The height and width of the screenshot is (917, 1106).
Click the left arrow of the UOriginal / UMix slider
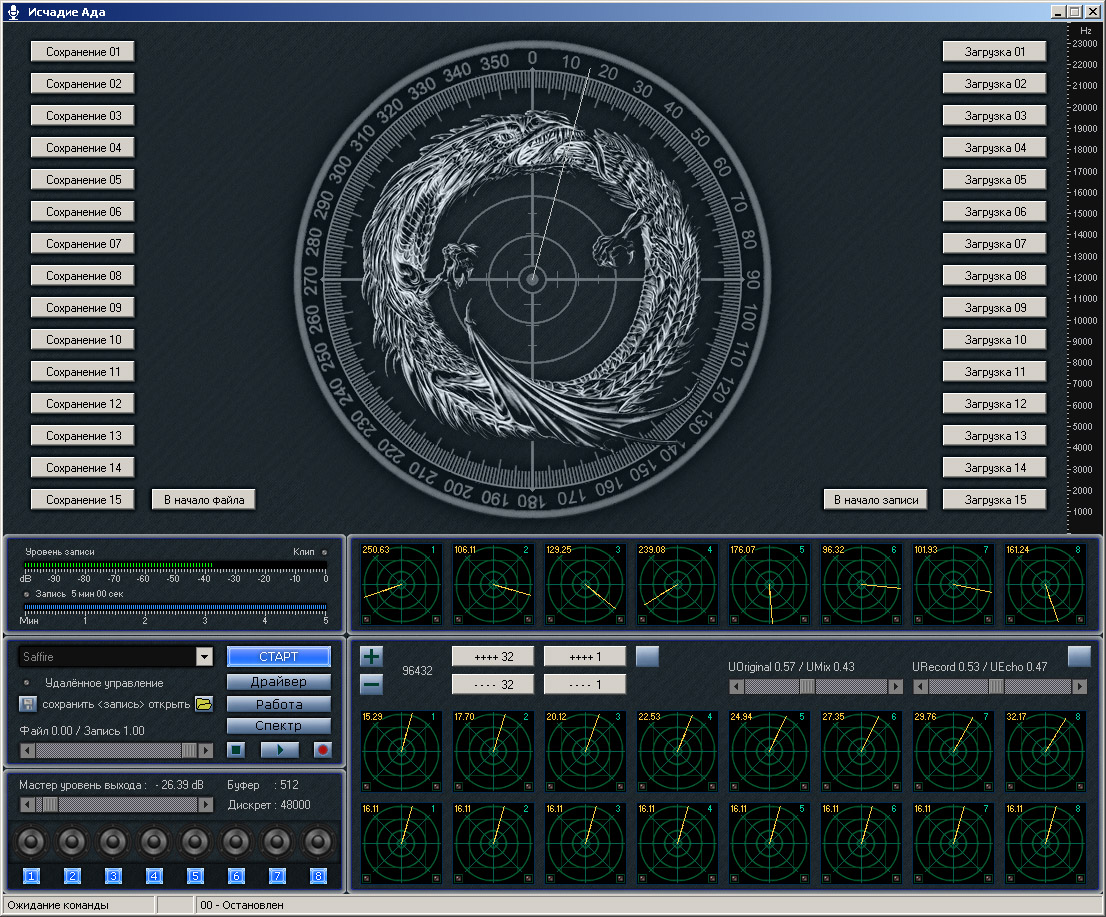[x=736, y=686]
